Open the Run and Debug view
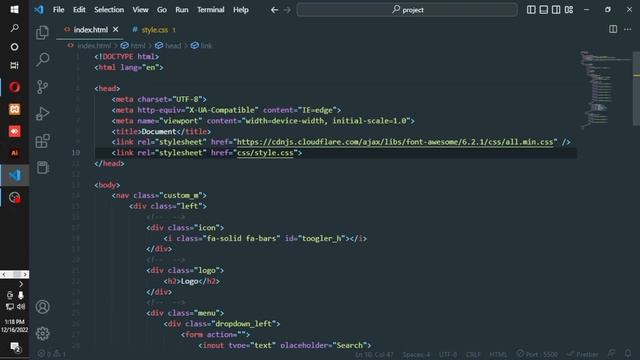The height and width of the screenshot is (360, 640). tap(42, 113)
